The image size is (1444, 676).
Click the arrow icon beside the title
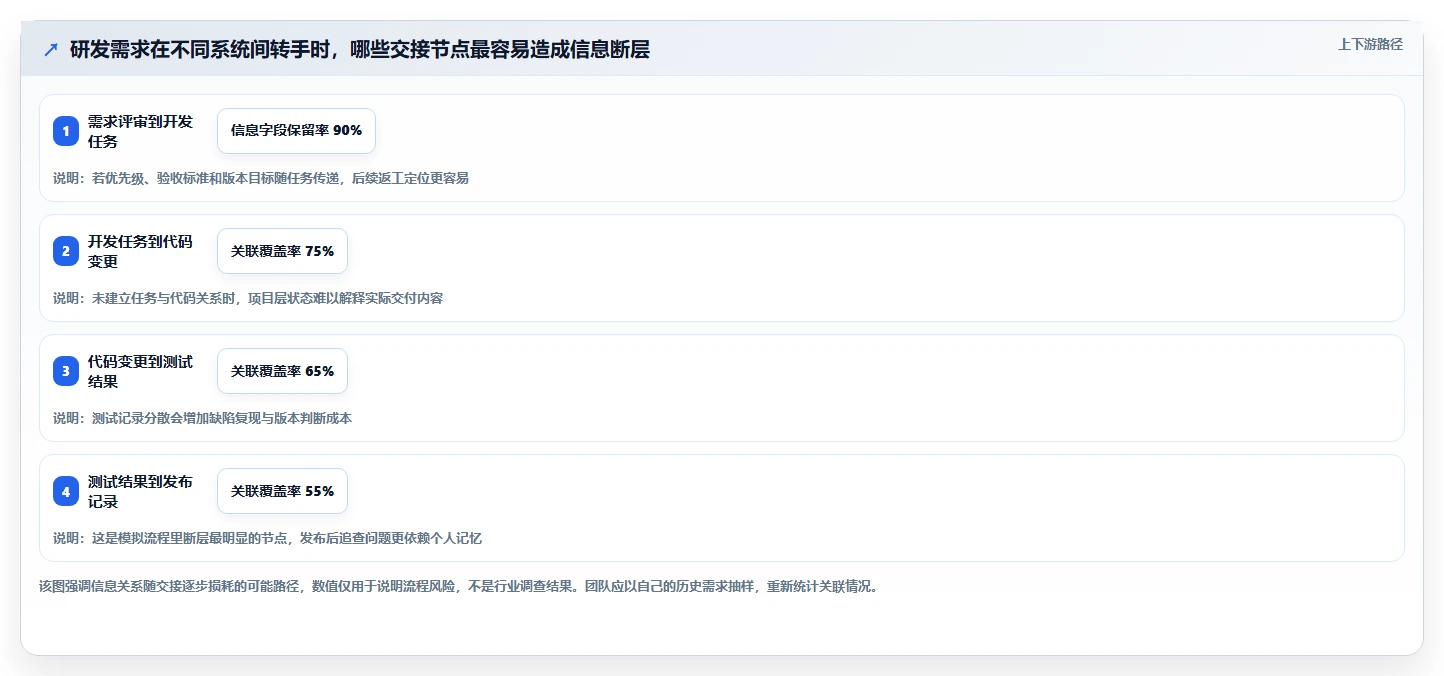[x=51, y=50]
